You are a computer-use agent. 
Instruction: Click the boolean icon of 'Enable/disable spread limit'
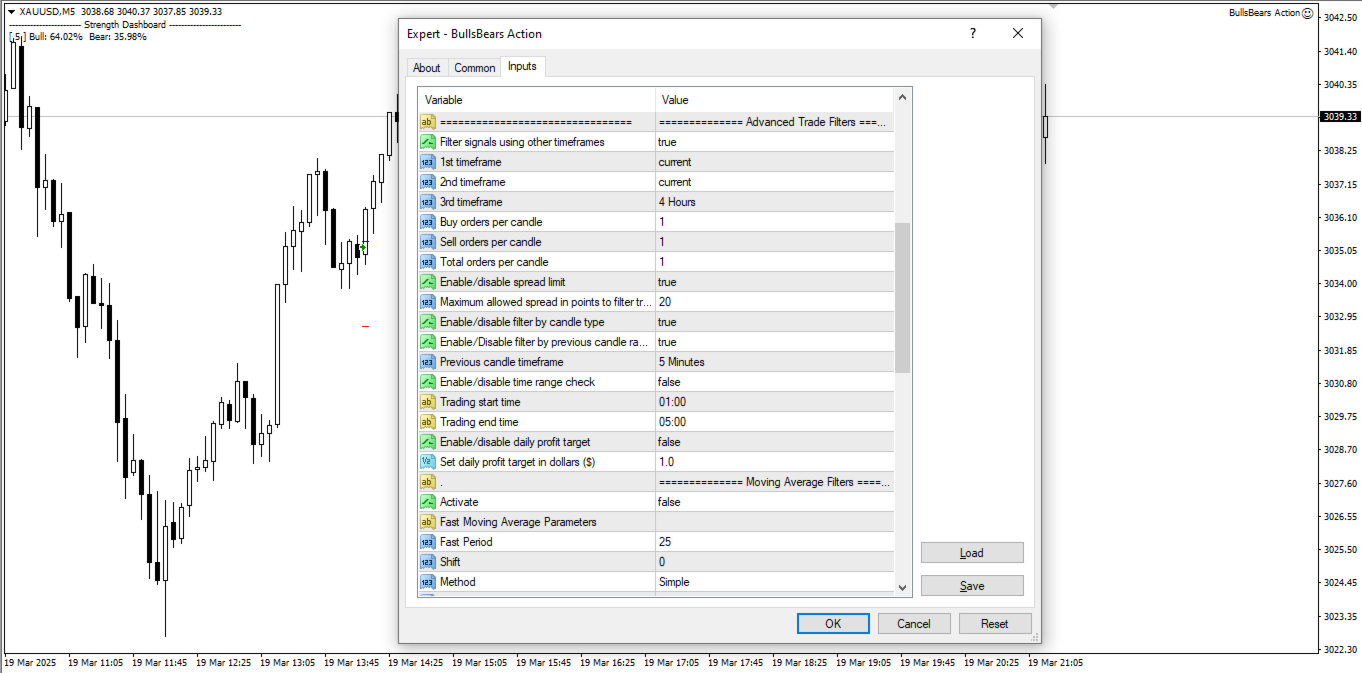coord(427,282)
